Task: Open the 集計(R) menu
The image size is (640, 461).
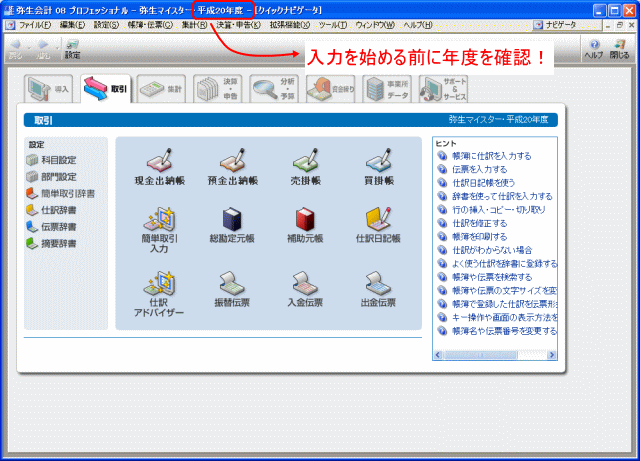Action: [x=194, y=25]
